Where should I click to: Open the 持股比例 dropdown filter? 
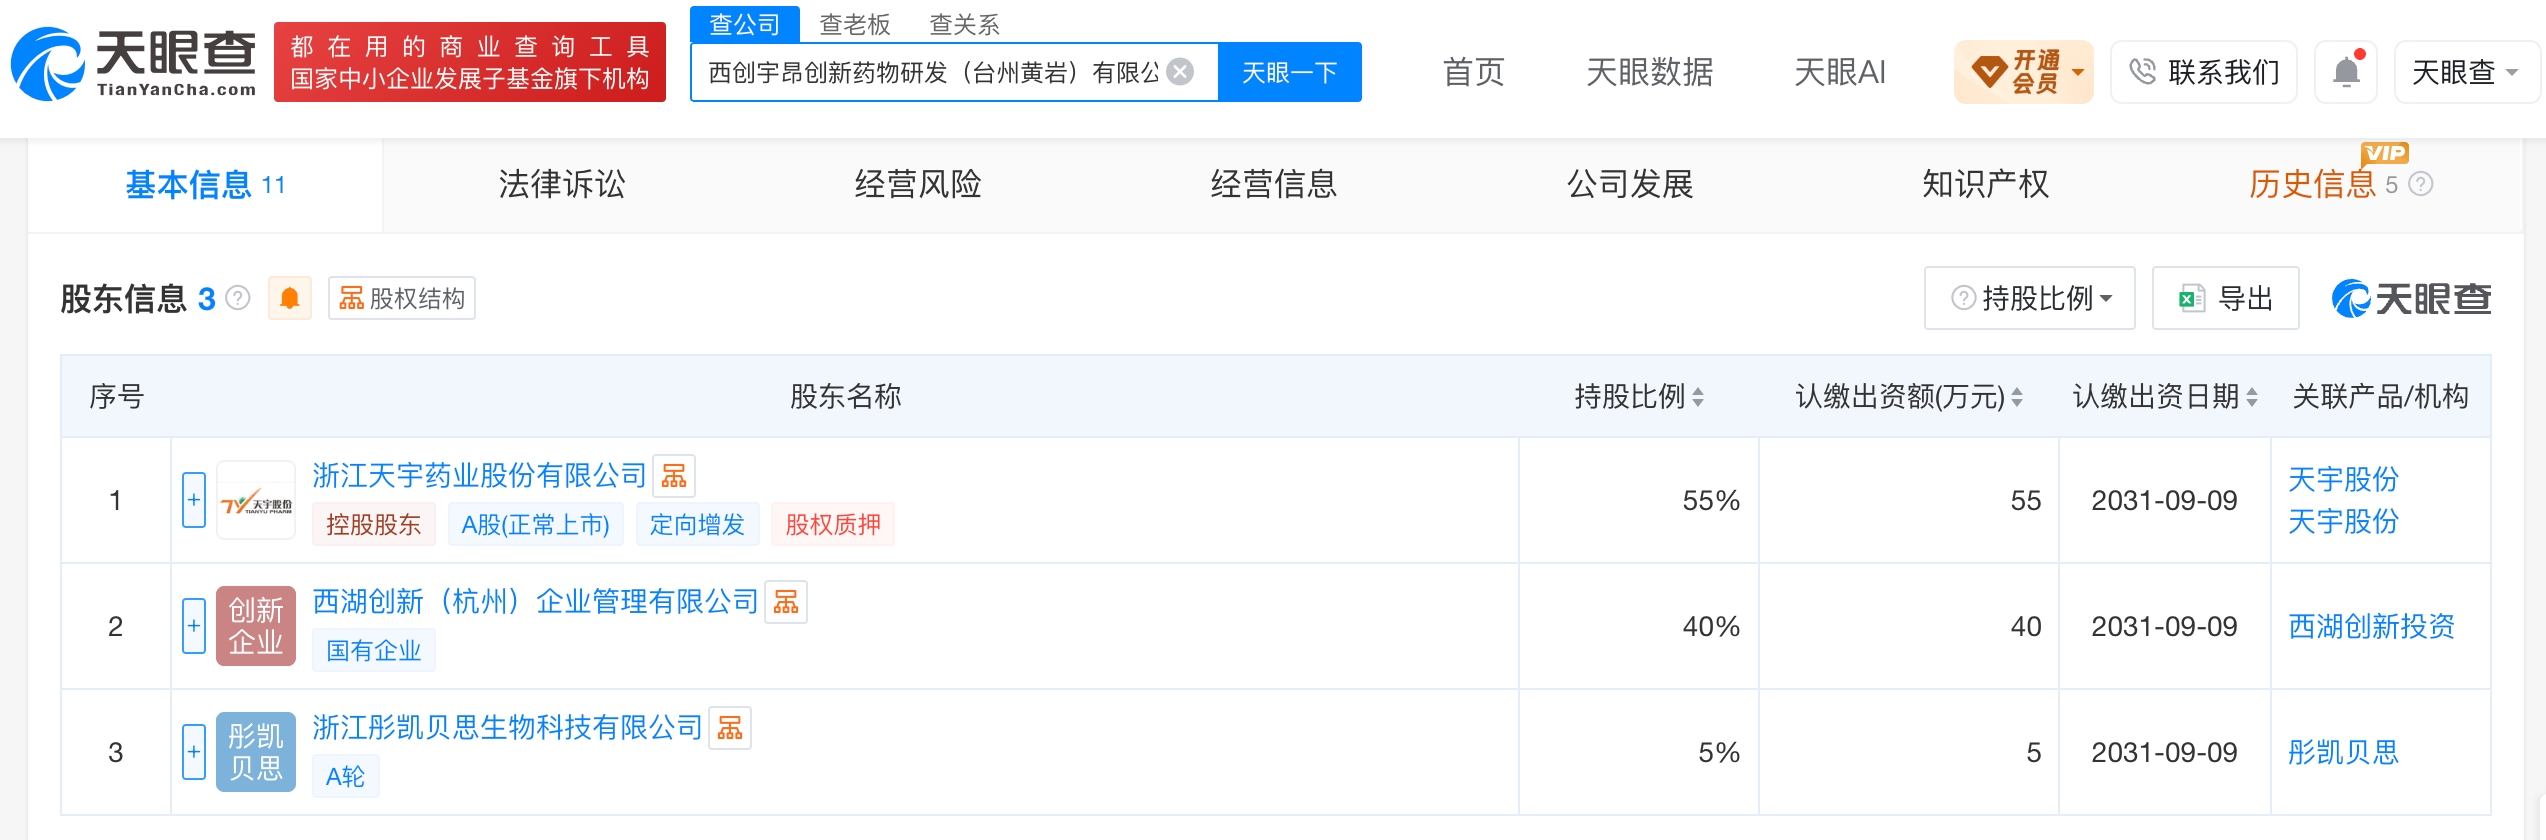pos(2030,298)
